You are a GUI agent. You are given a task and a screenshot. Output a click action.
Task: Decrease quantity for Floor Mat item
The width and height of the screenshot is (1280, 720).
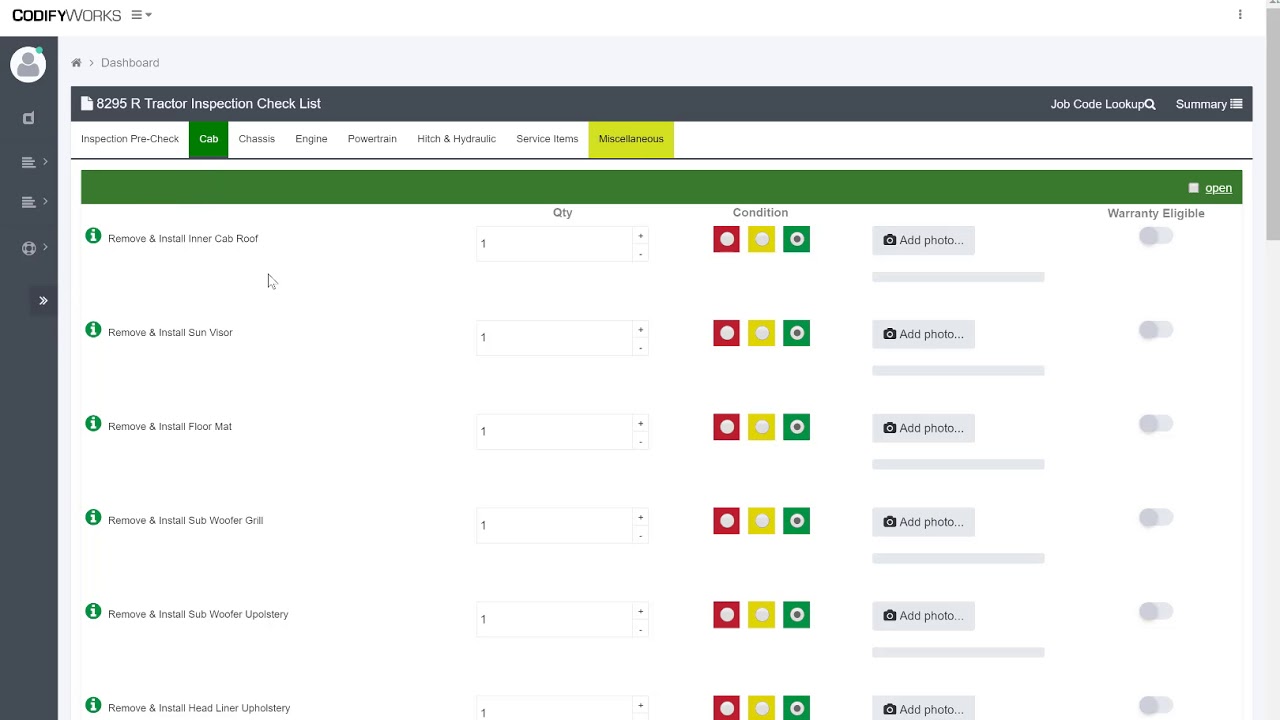tap(640, 442)
